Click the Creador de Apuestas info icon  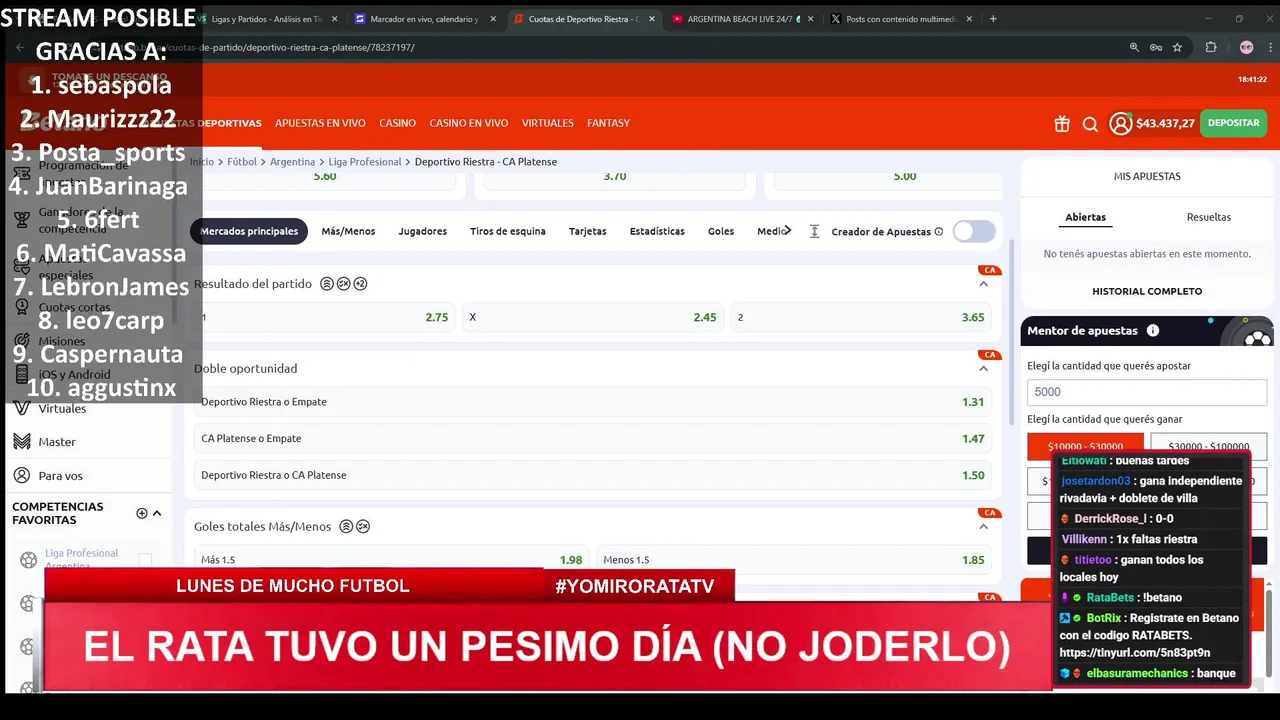pos(938,231)
